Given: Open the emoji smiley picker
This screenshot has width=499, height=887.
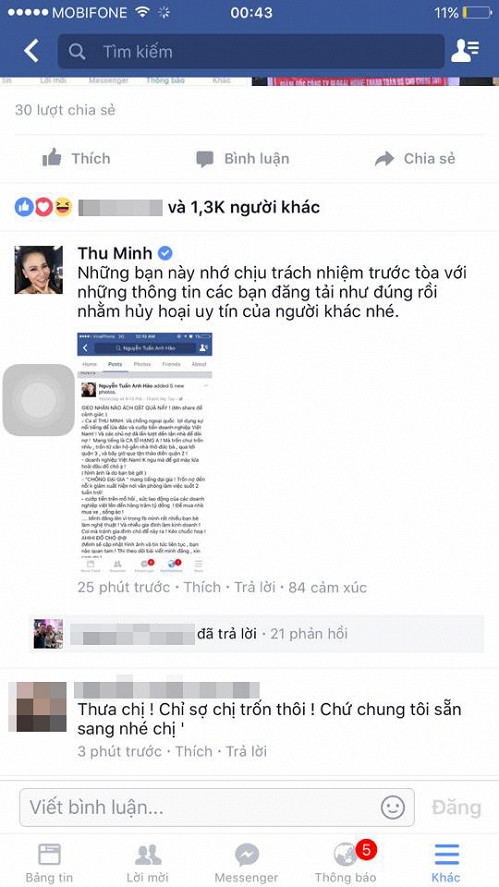Looking at the screenshot, I should click(x=392, y=807).
